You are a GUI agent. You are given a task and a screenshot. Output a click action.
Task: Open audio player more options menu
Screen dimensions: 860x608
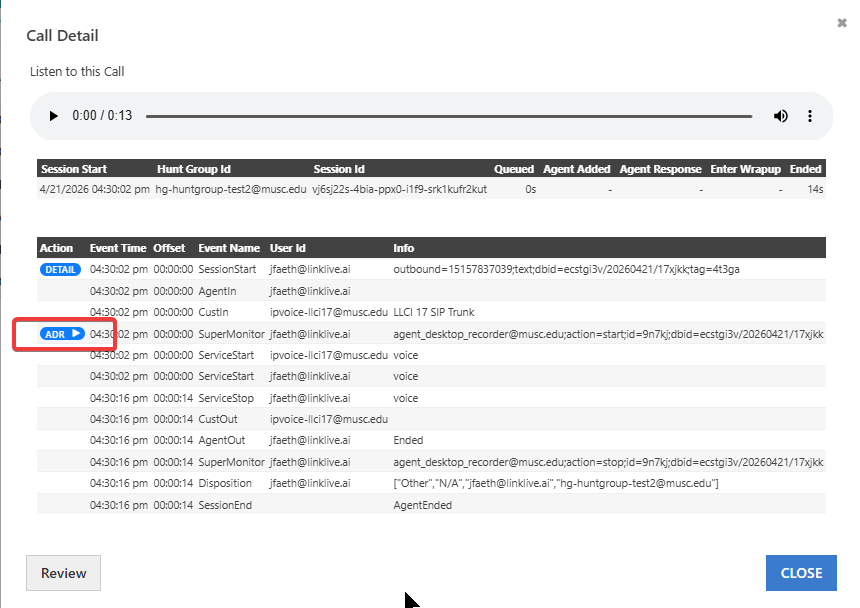(810, 116)
